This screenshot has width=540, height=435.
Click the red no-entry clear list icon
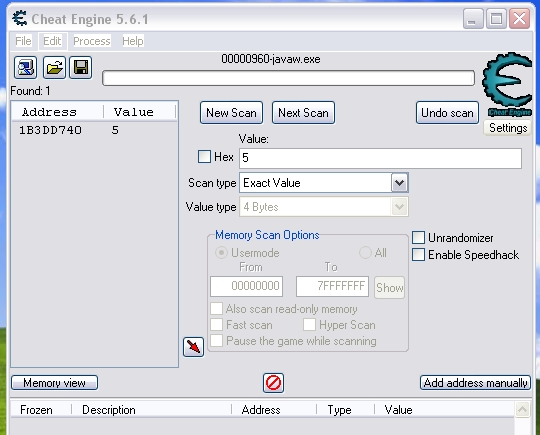point(273,383)
